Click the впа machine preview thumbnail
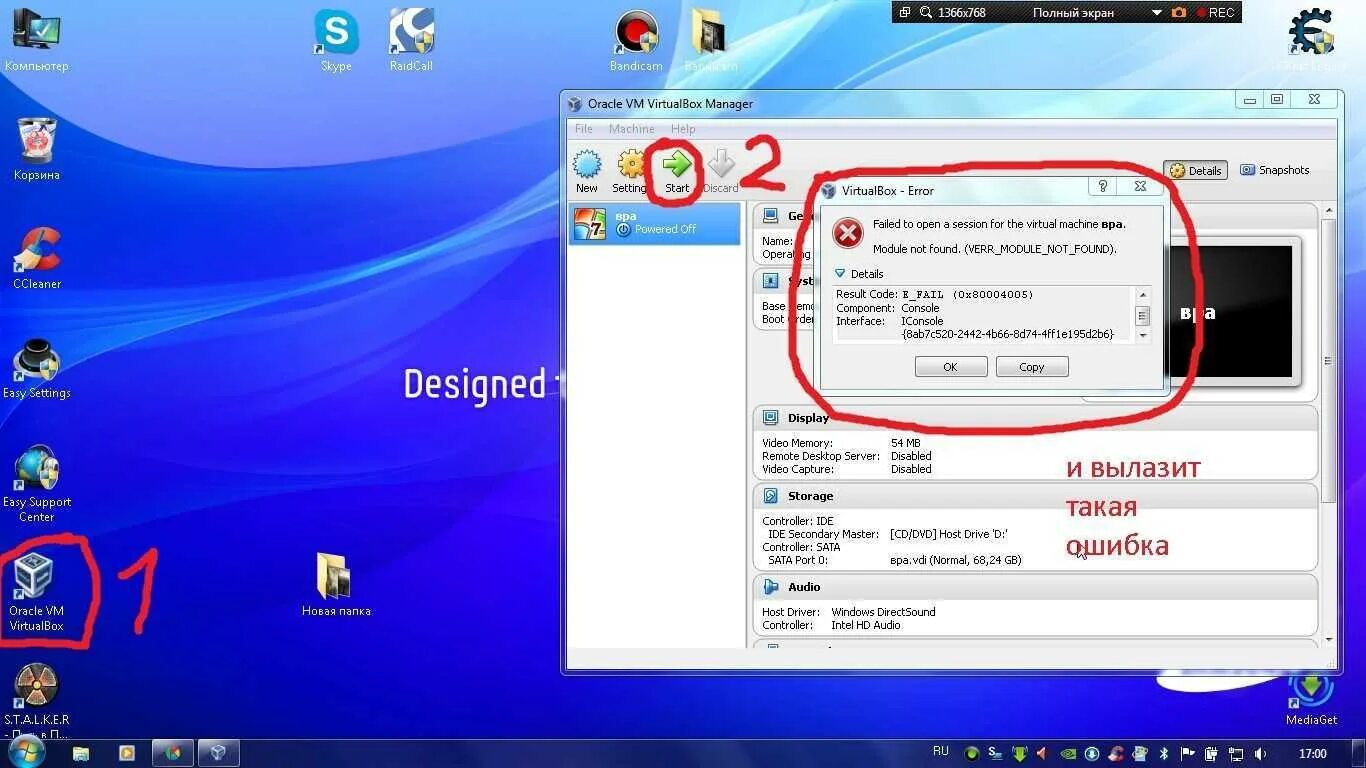The height and width of the screenshot is (768, 1366). (x=1235, y=311)
